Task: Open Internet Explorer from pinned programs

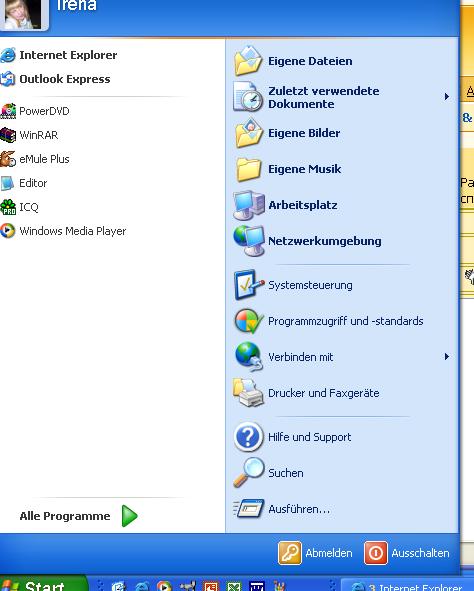Action: [59, 55]
